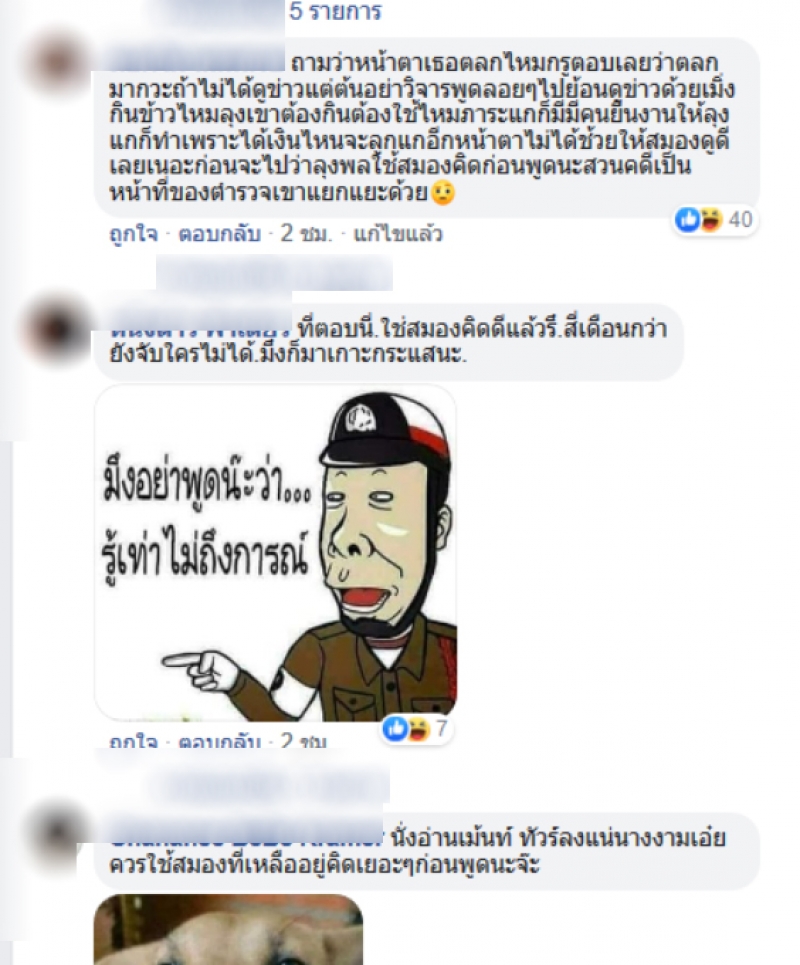The image size is (800, 965).
Task: Click the like reaction icon with count 40
Action: pyautogui.click(x=687, y=220)
